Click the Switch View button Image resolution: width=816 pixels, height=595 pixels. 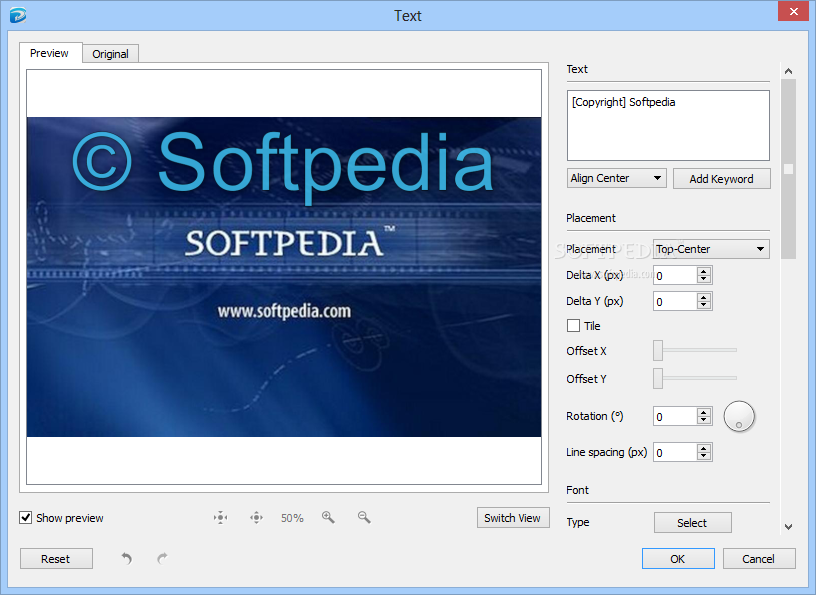[512, 518]
